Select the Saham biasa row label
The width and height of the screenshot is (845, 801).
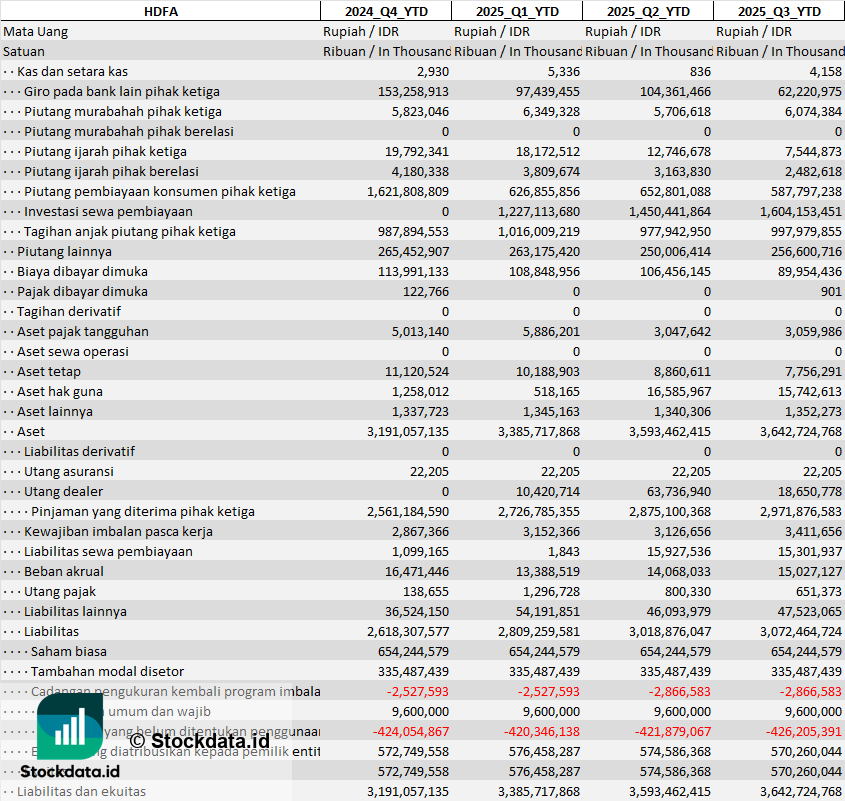pos(70,651)
